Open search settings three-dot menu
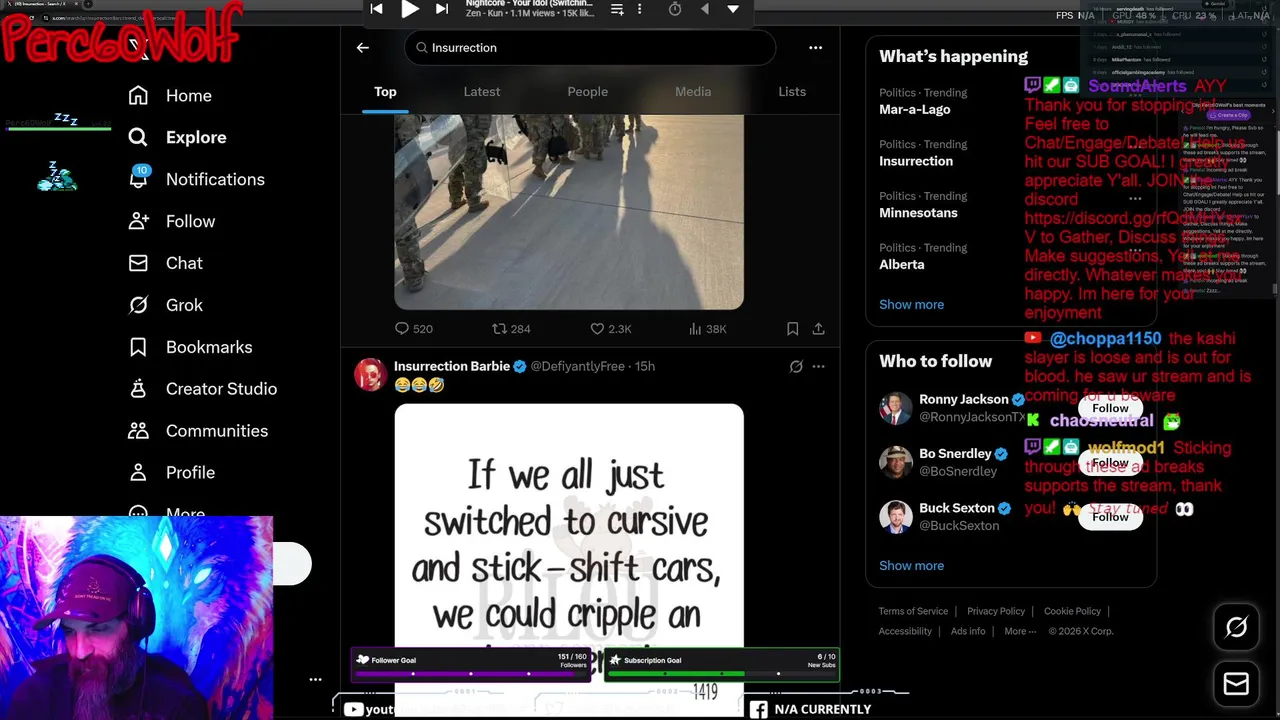 coord(815,47)
